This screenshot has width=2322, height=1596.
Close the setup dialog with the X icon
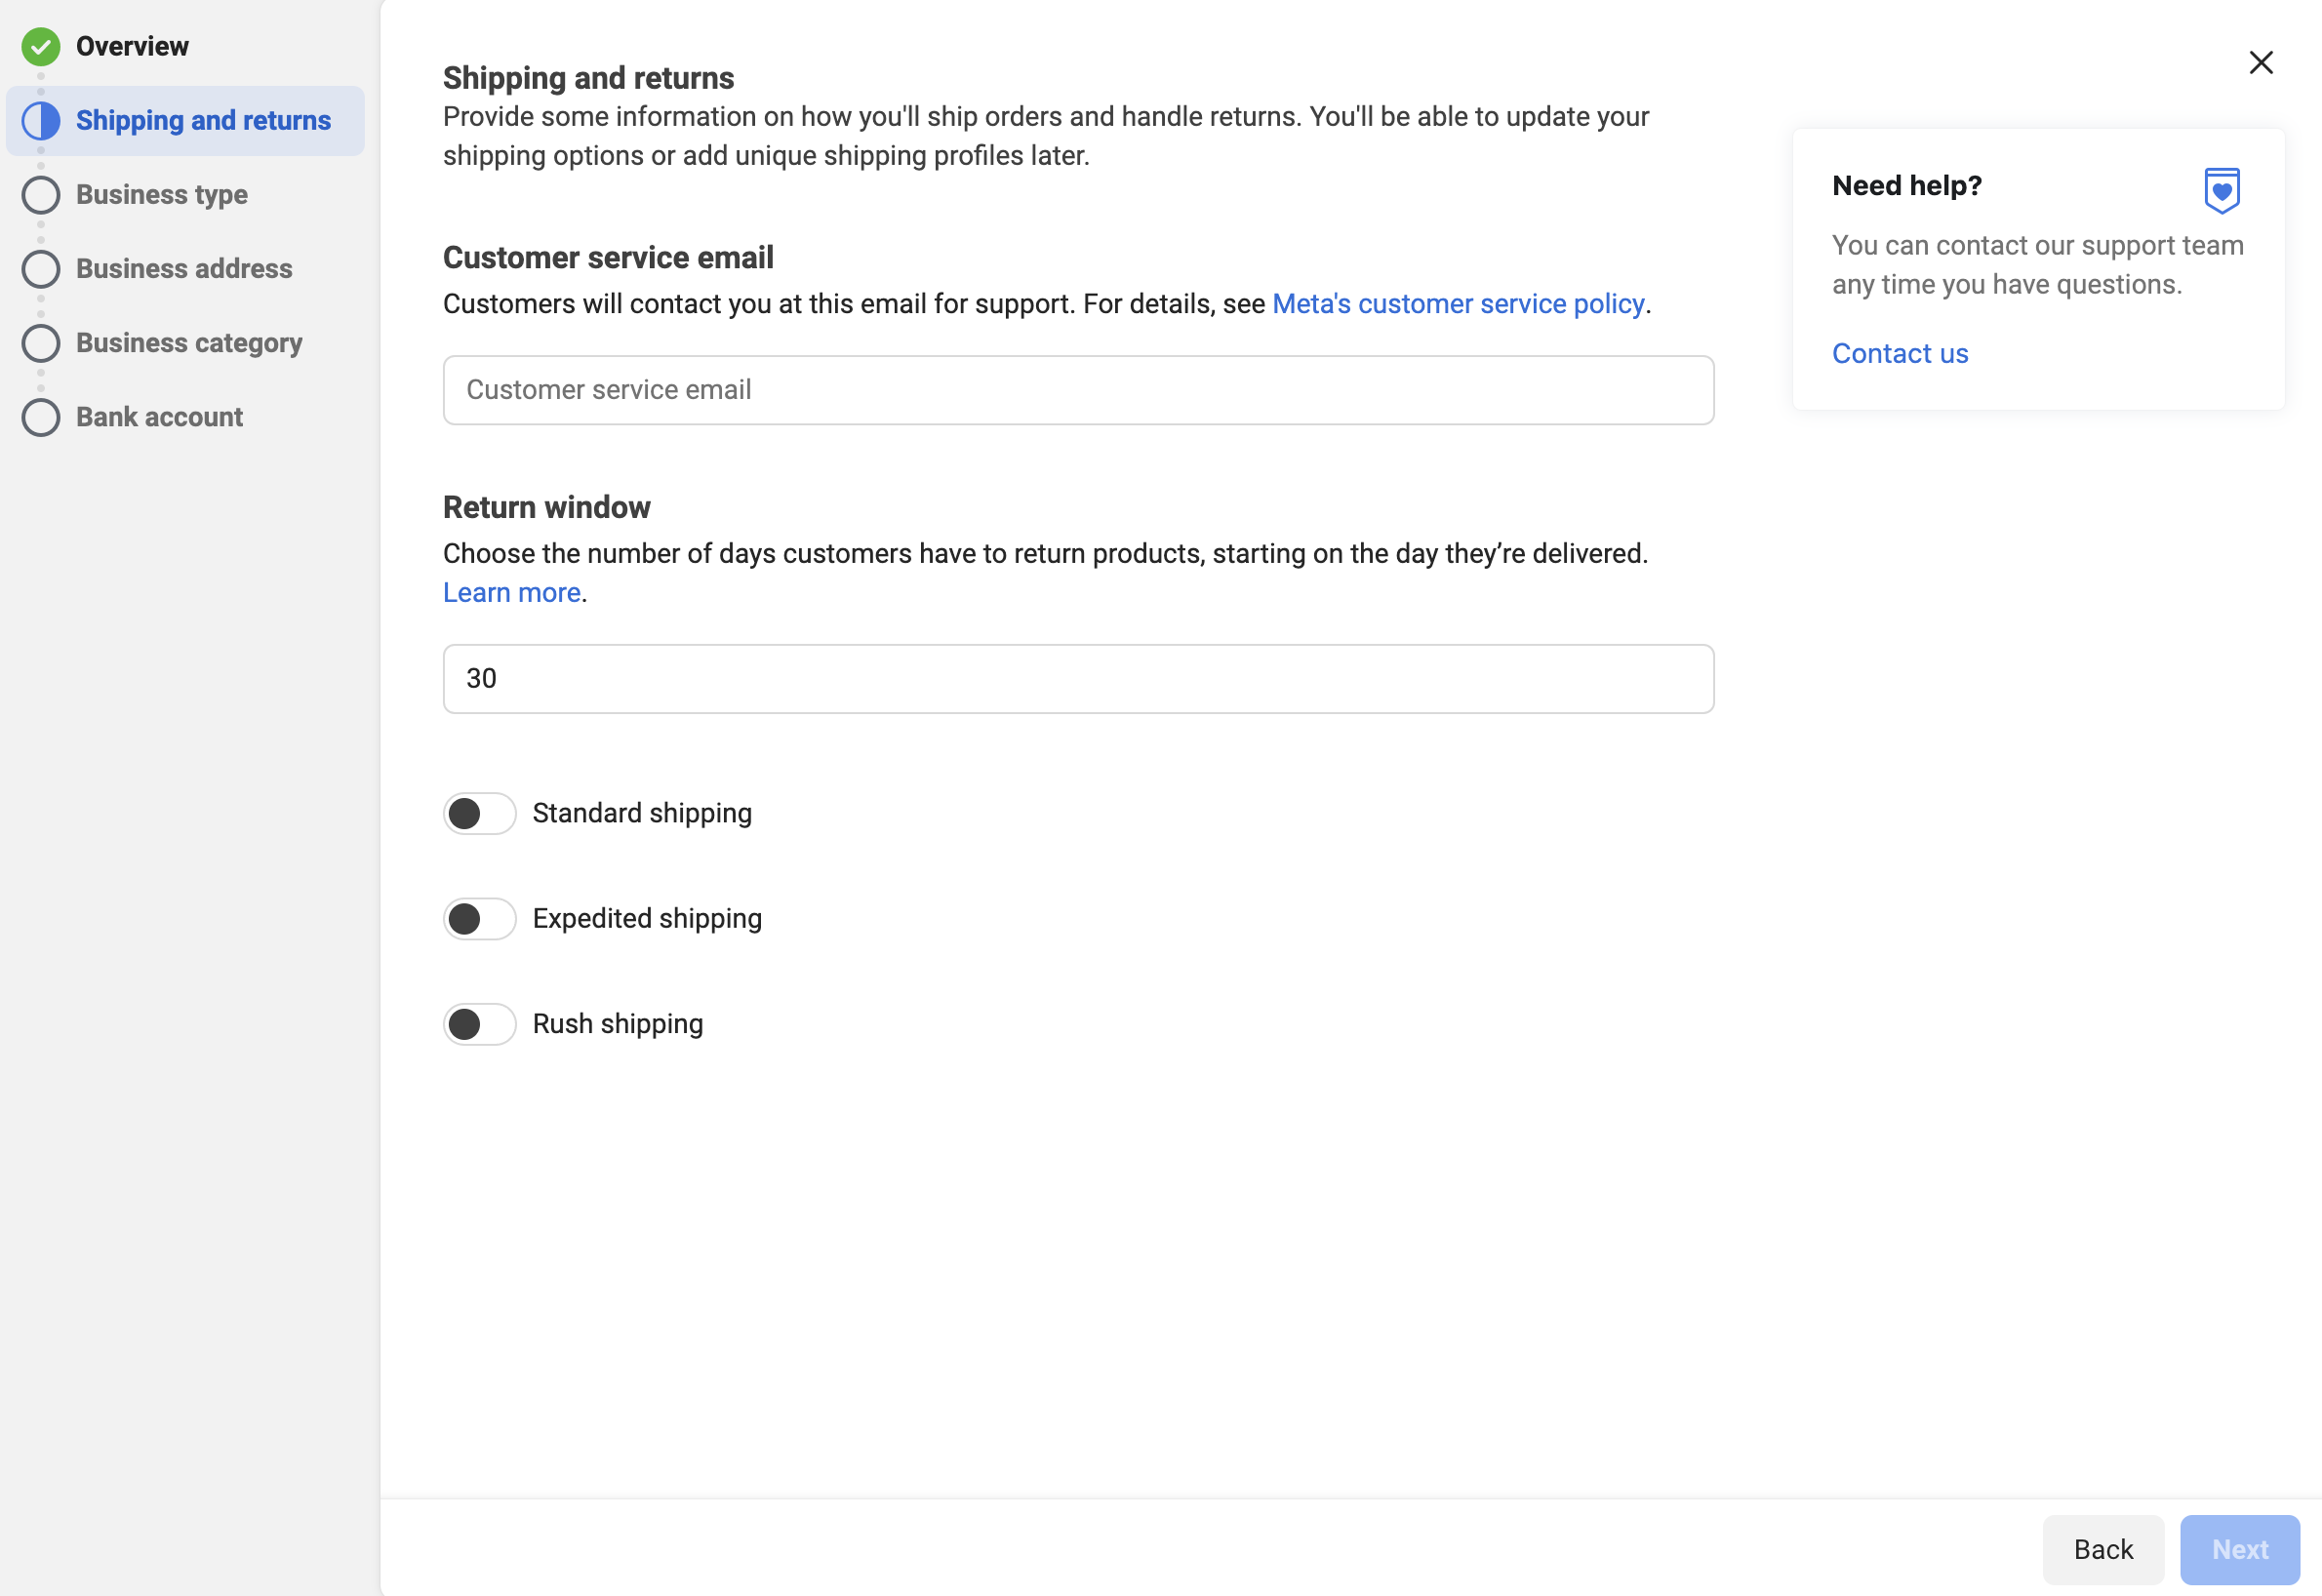[2261, 62]
